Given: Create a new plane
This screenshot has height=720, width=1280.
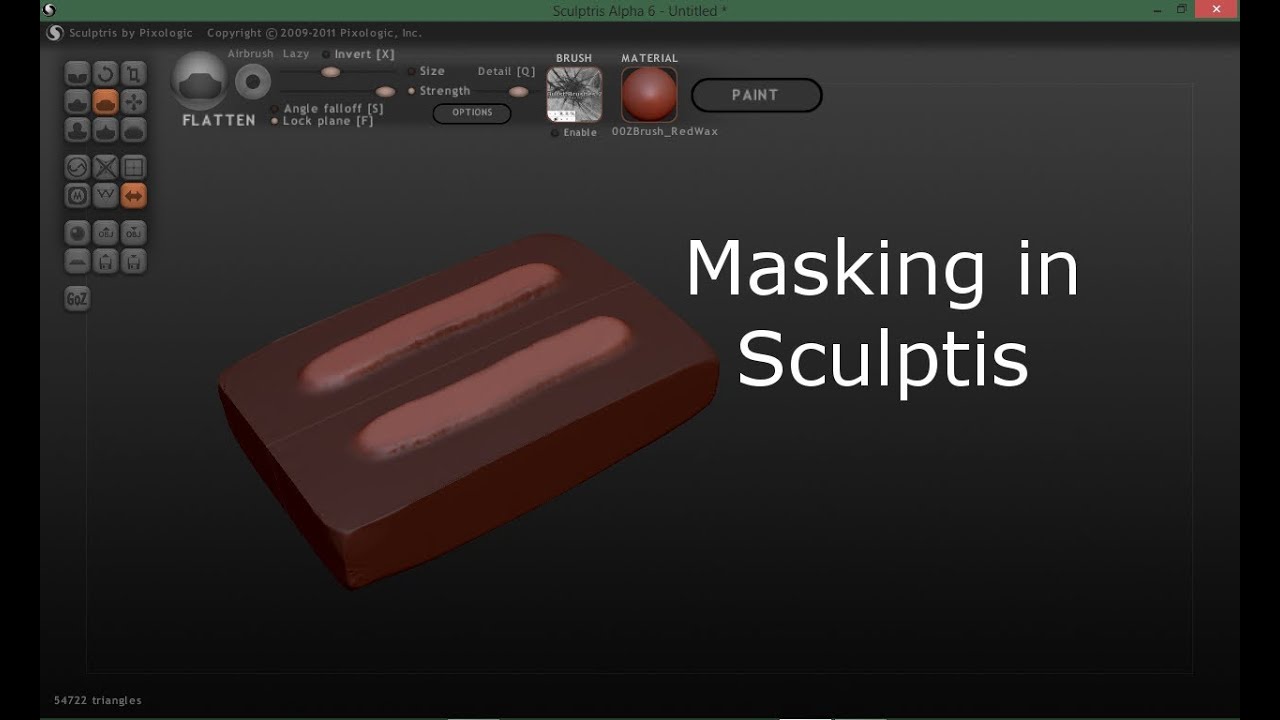Looking at the screenshot, I should pyautogui.click(x=77, y=261).
